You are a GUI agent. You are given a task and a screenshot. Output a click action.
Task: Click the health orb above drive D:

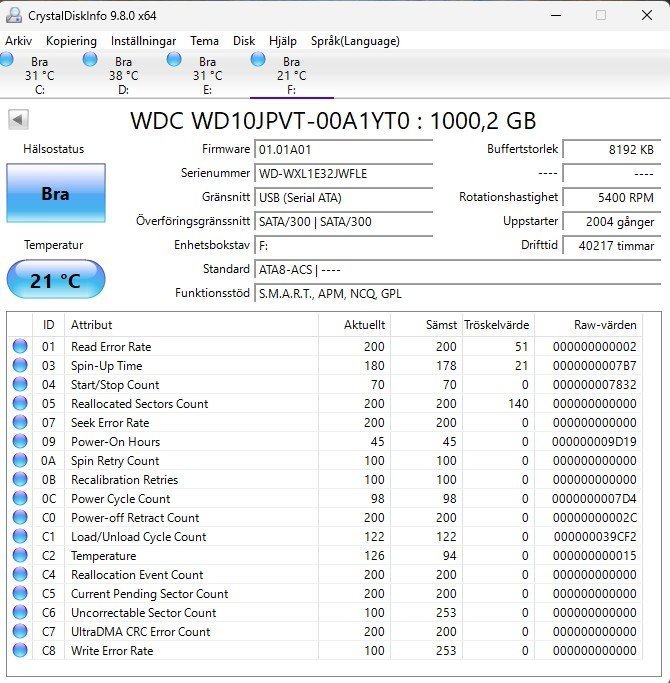click(91, 60)
